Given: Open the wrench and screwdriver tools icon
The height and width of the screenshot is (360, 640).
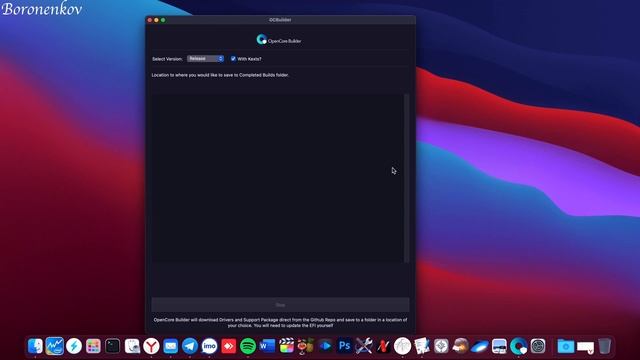Looking at the screenshot, I should pyautogui.click(x=364, y=346).
